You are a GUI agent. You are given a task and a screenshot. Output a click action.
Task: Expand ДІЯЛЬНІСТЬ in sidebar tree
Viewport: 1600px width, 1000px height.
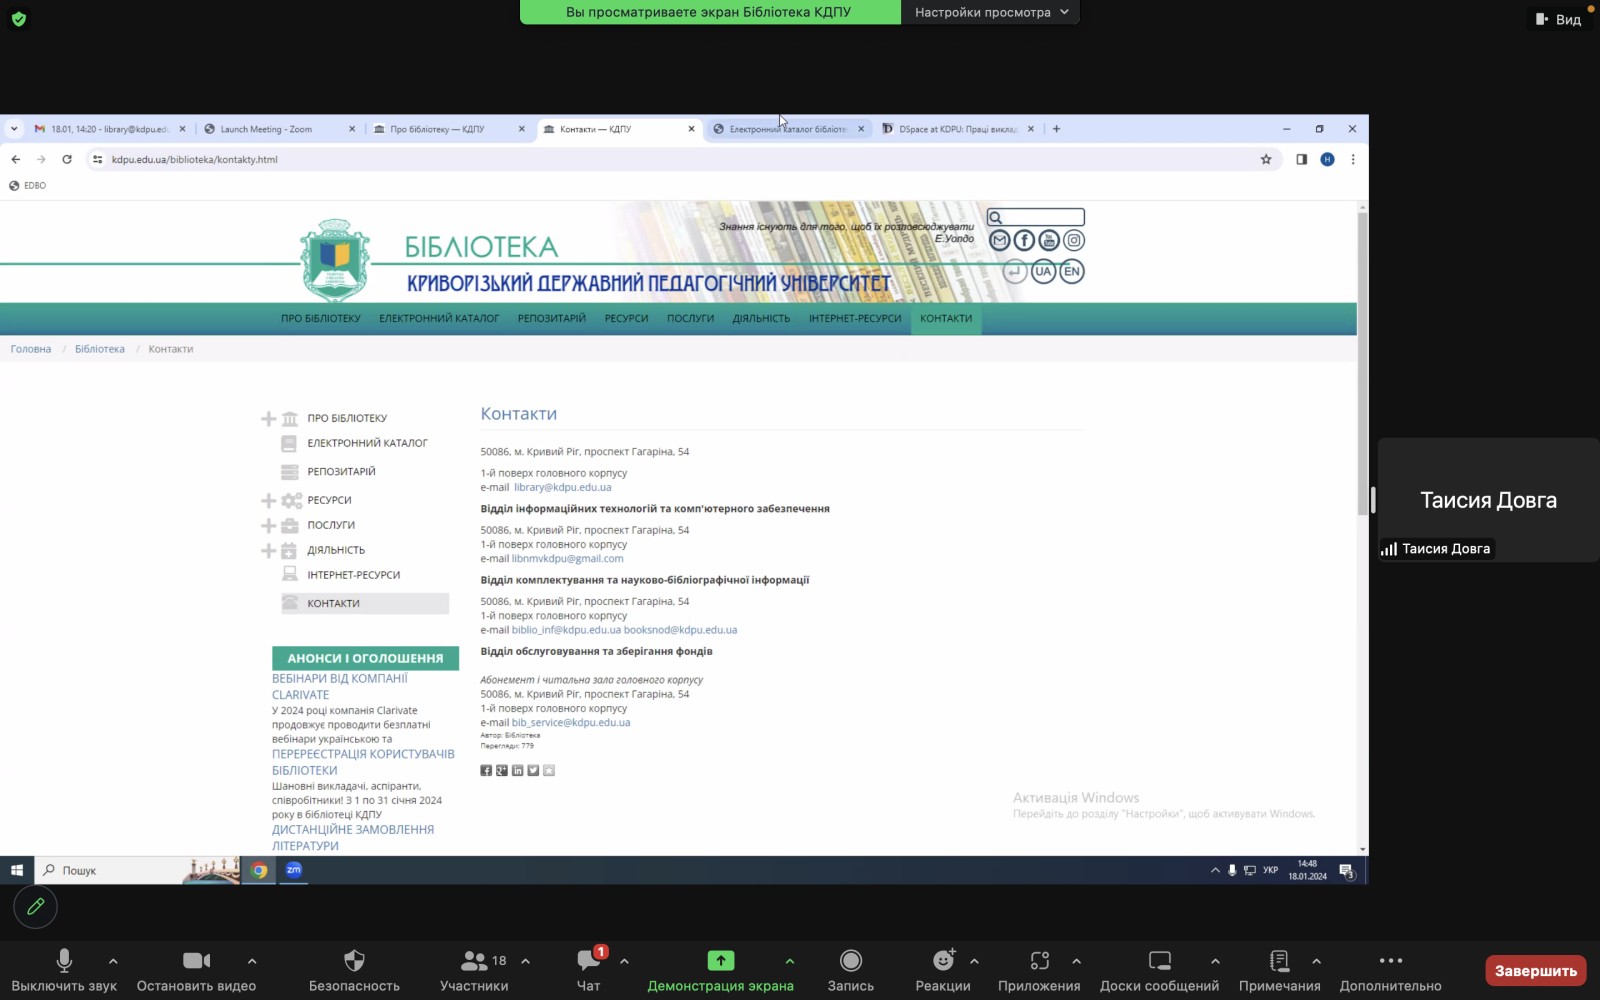click(x=268, y=550)
